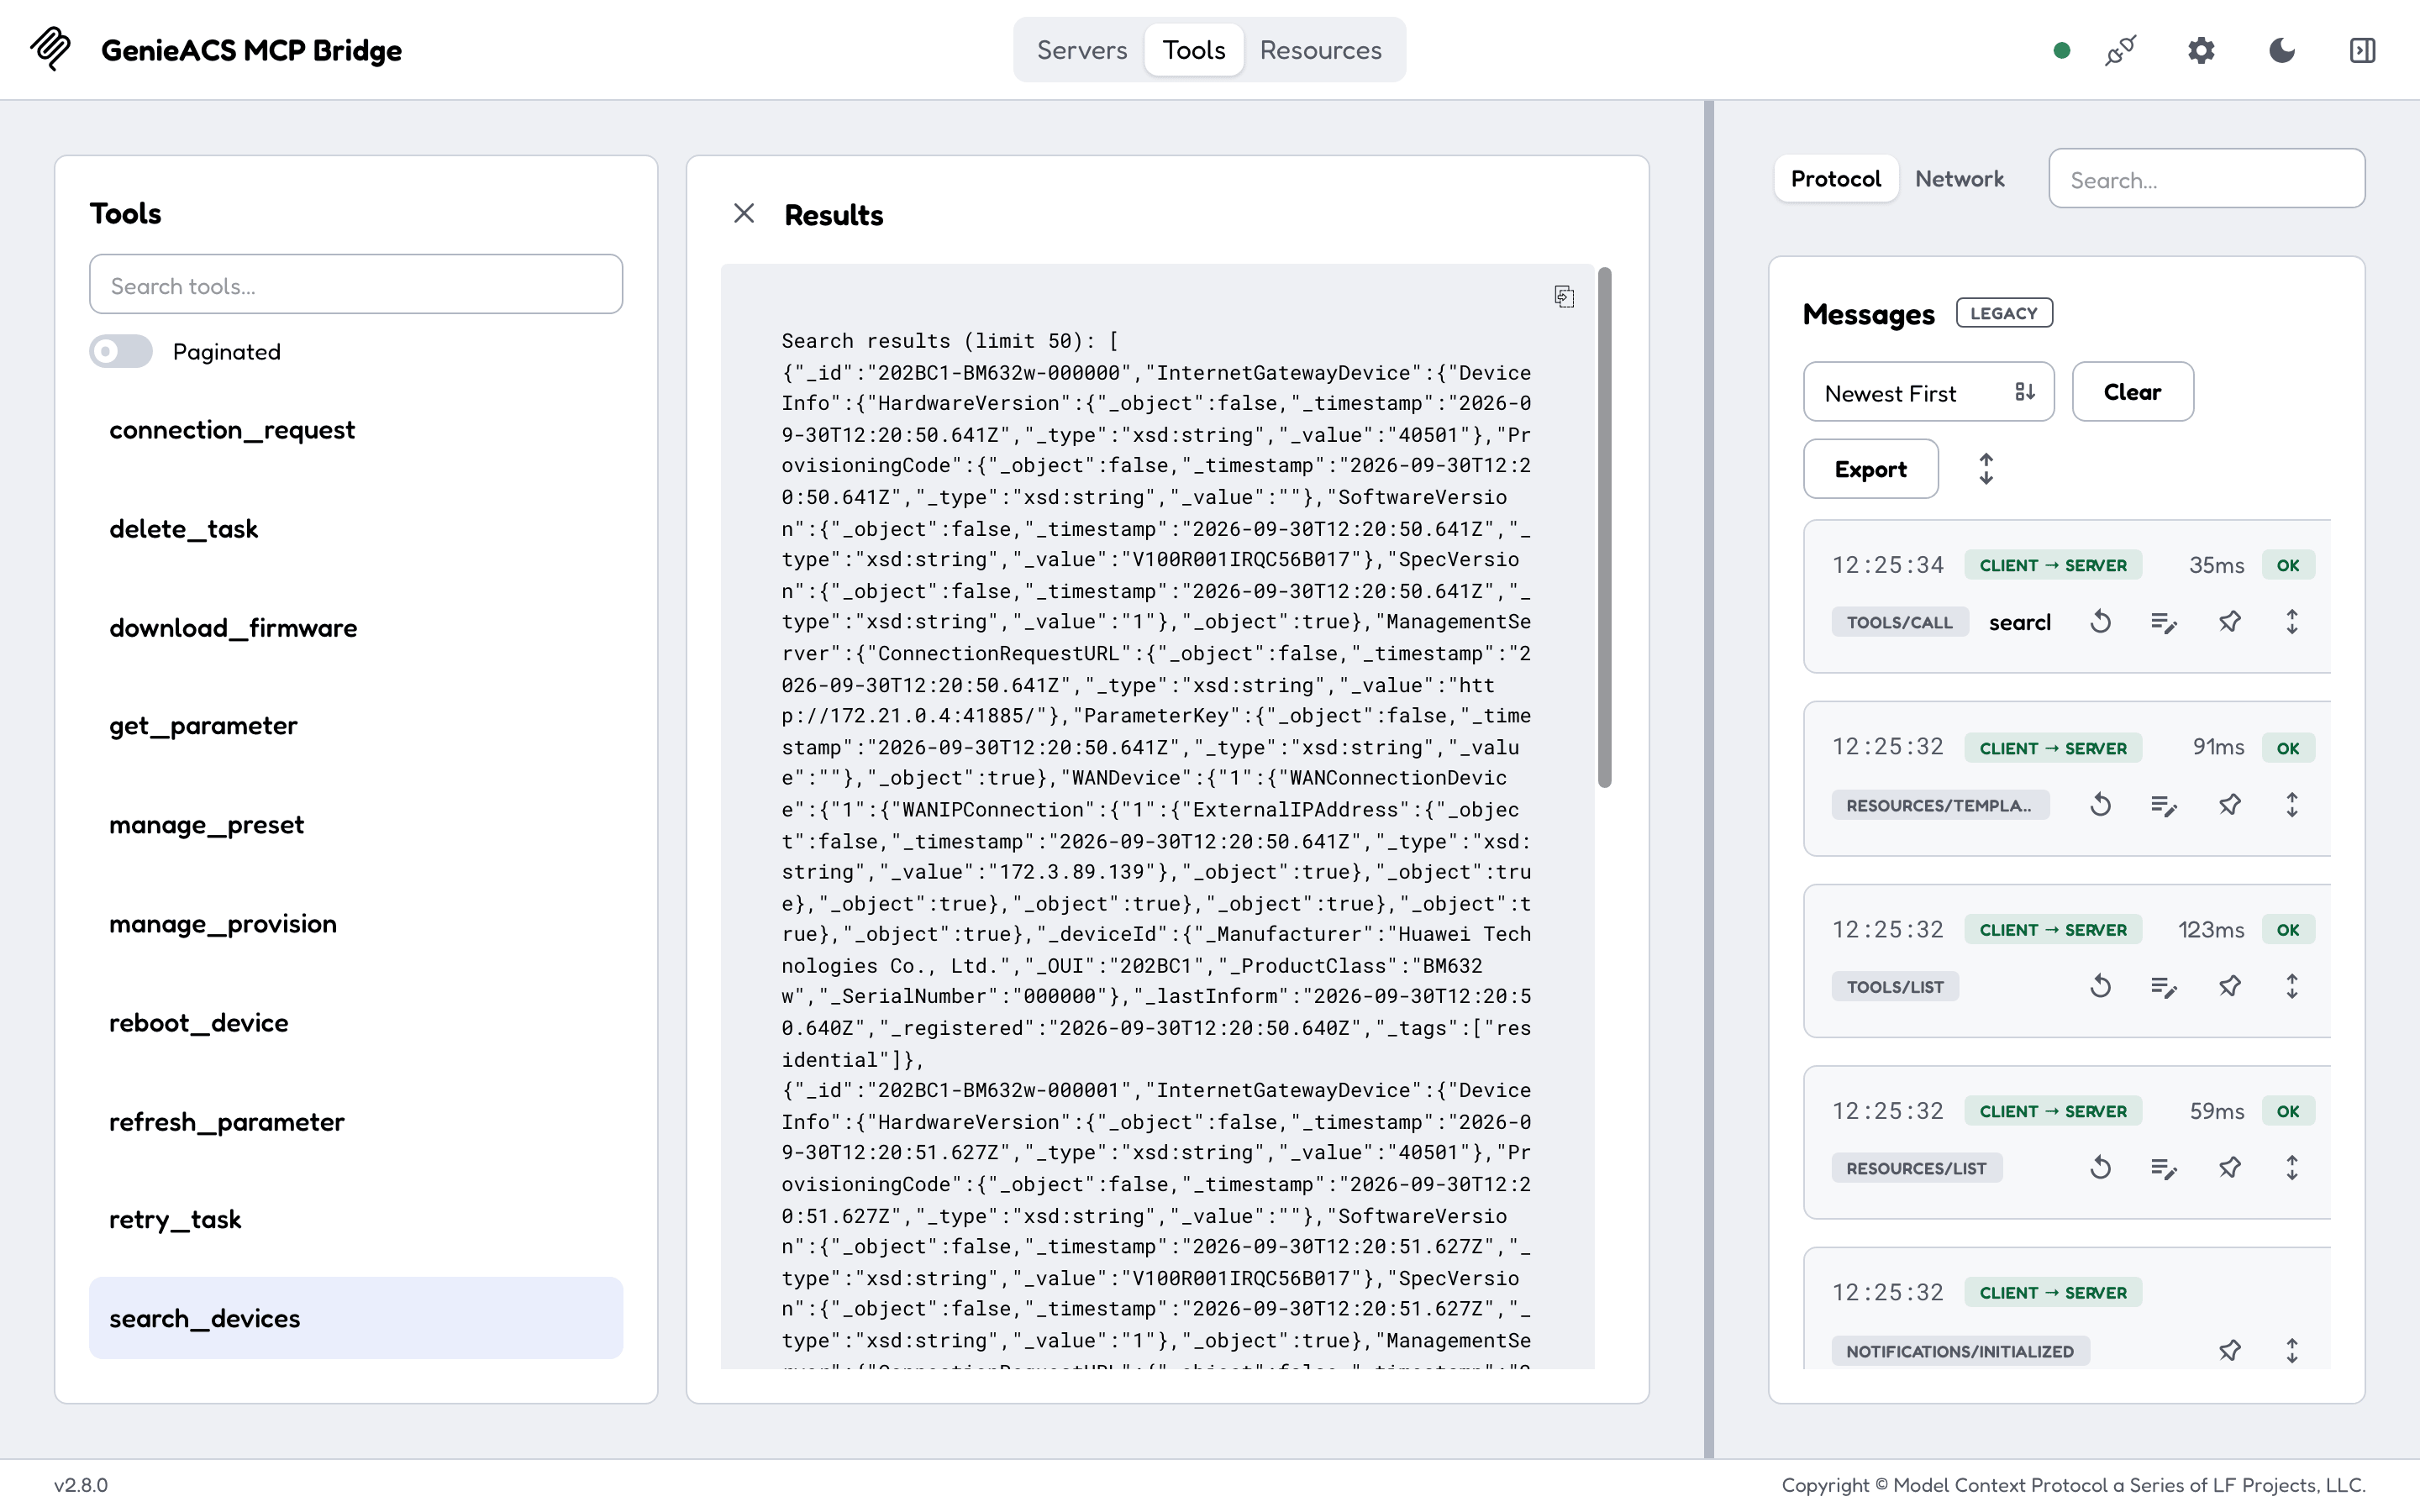Click the Results panel vertical scrollbar
This screenshot has height=1512, width=2420.
(x=1604, y=527)
